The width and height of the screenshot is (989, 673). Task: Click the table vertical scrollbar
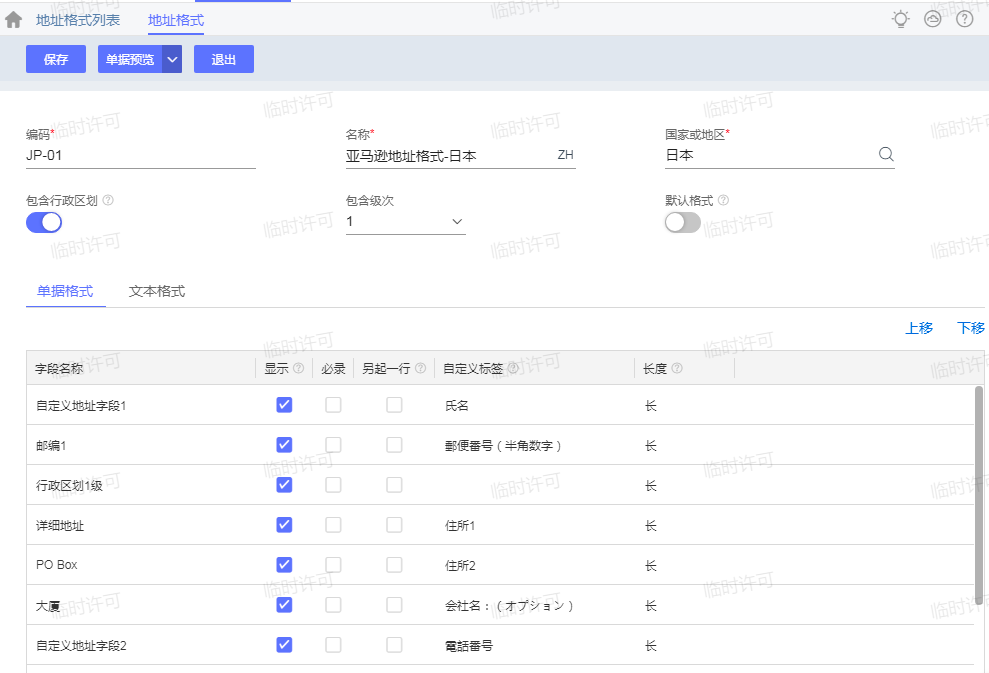[x=979, y=495]
